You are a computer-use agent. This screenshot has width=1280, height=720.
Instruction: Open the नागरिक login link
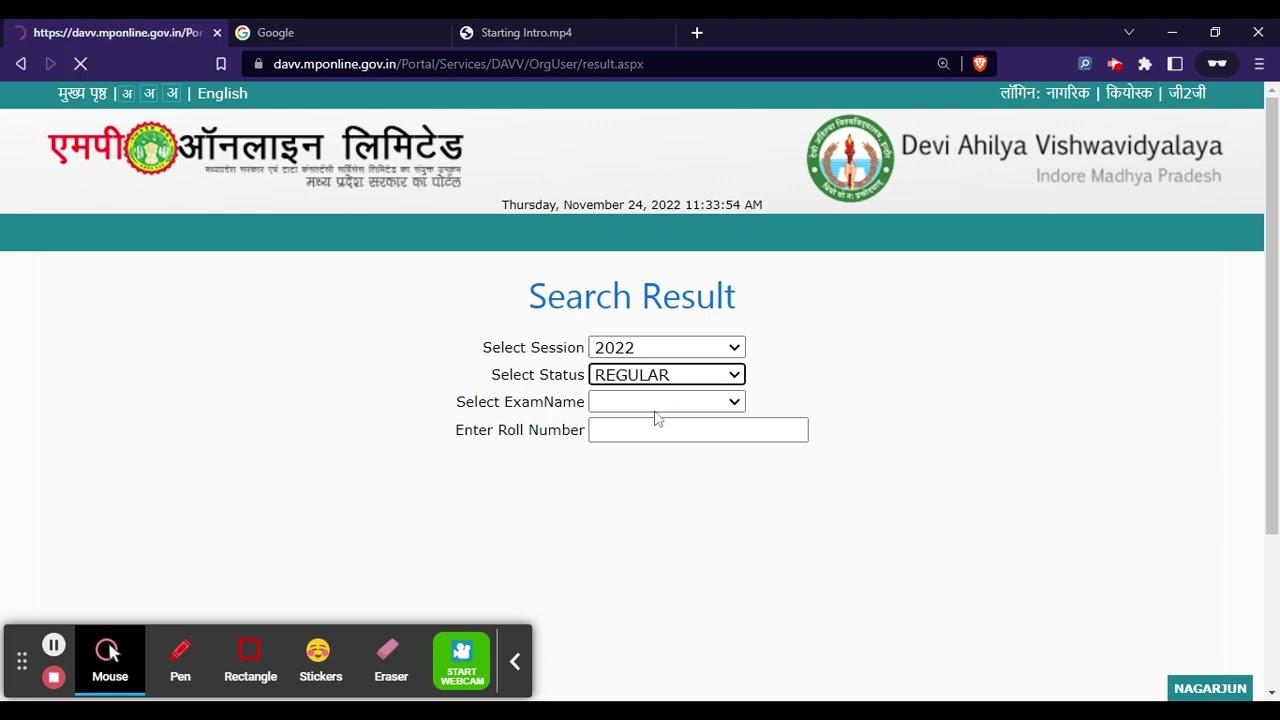coord(1067,93)
